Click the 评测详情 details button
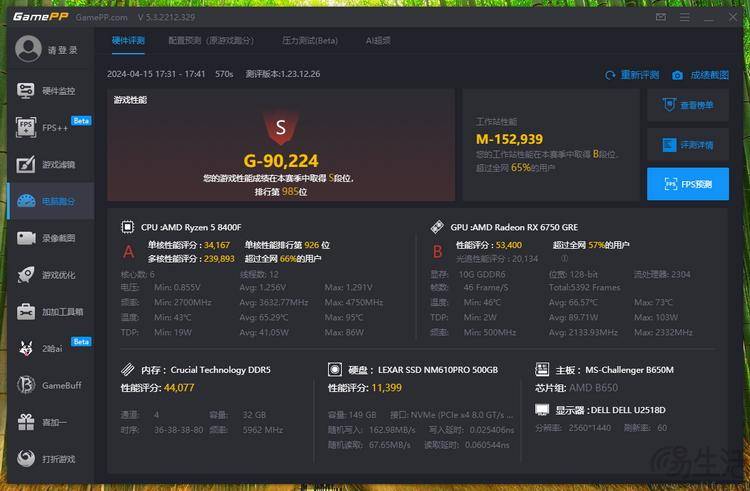This screenshot has height=491, width=750. (x=688, y=145)
